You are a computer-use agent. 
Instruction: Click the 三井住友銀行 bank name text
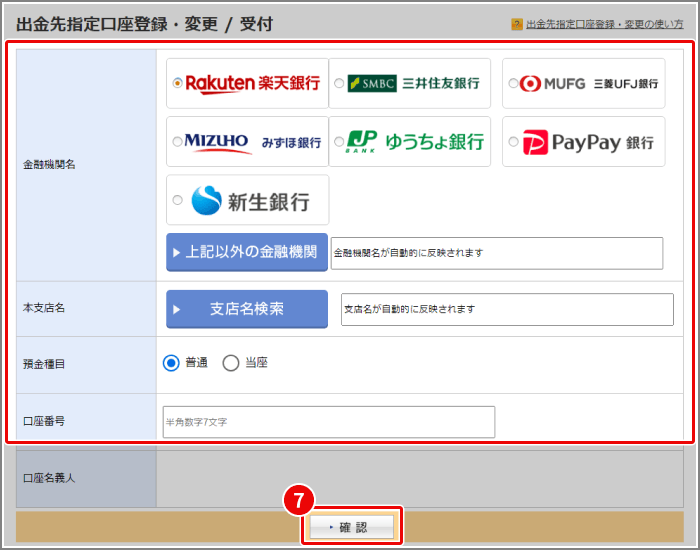coord(441,83)
